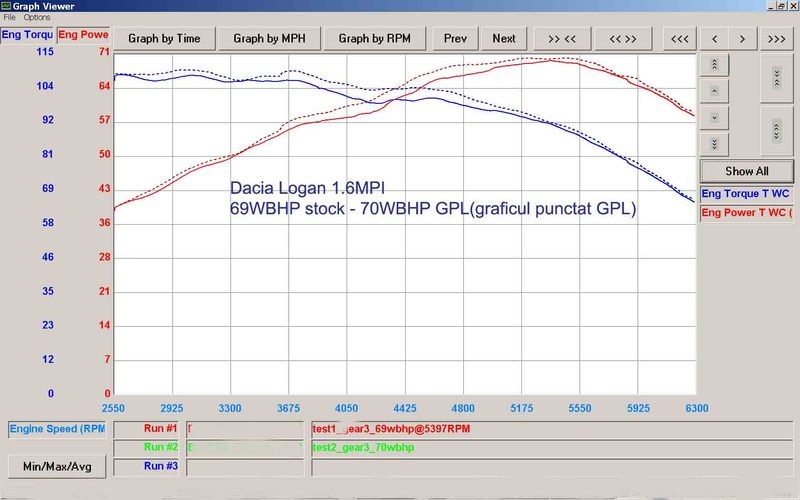Click the 104 torque axis value
800x500 pixels.
coord(45,86)
